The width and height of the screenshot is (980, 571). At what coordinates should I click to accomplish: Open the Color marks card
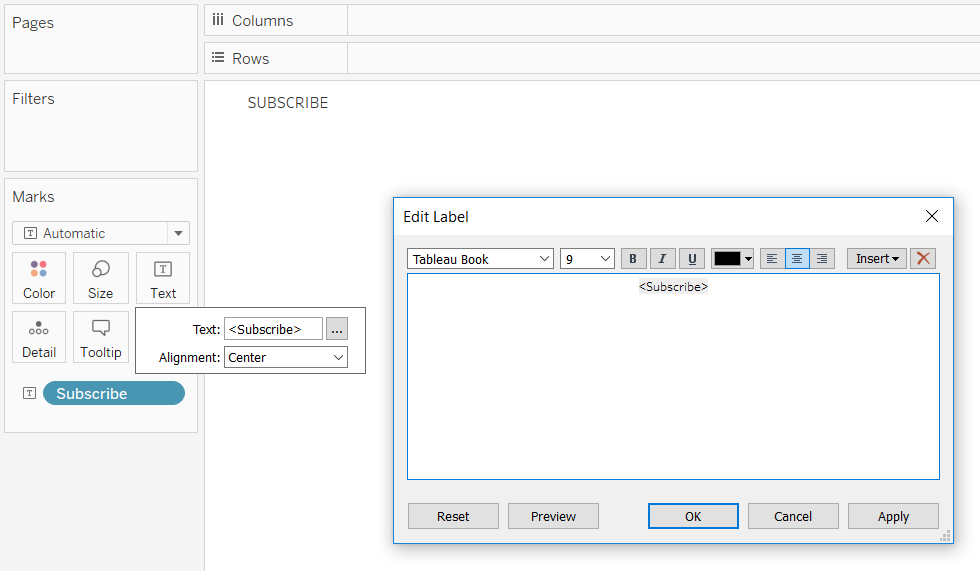(39, 278)
